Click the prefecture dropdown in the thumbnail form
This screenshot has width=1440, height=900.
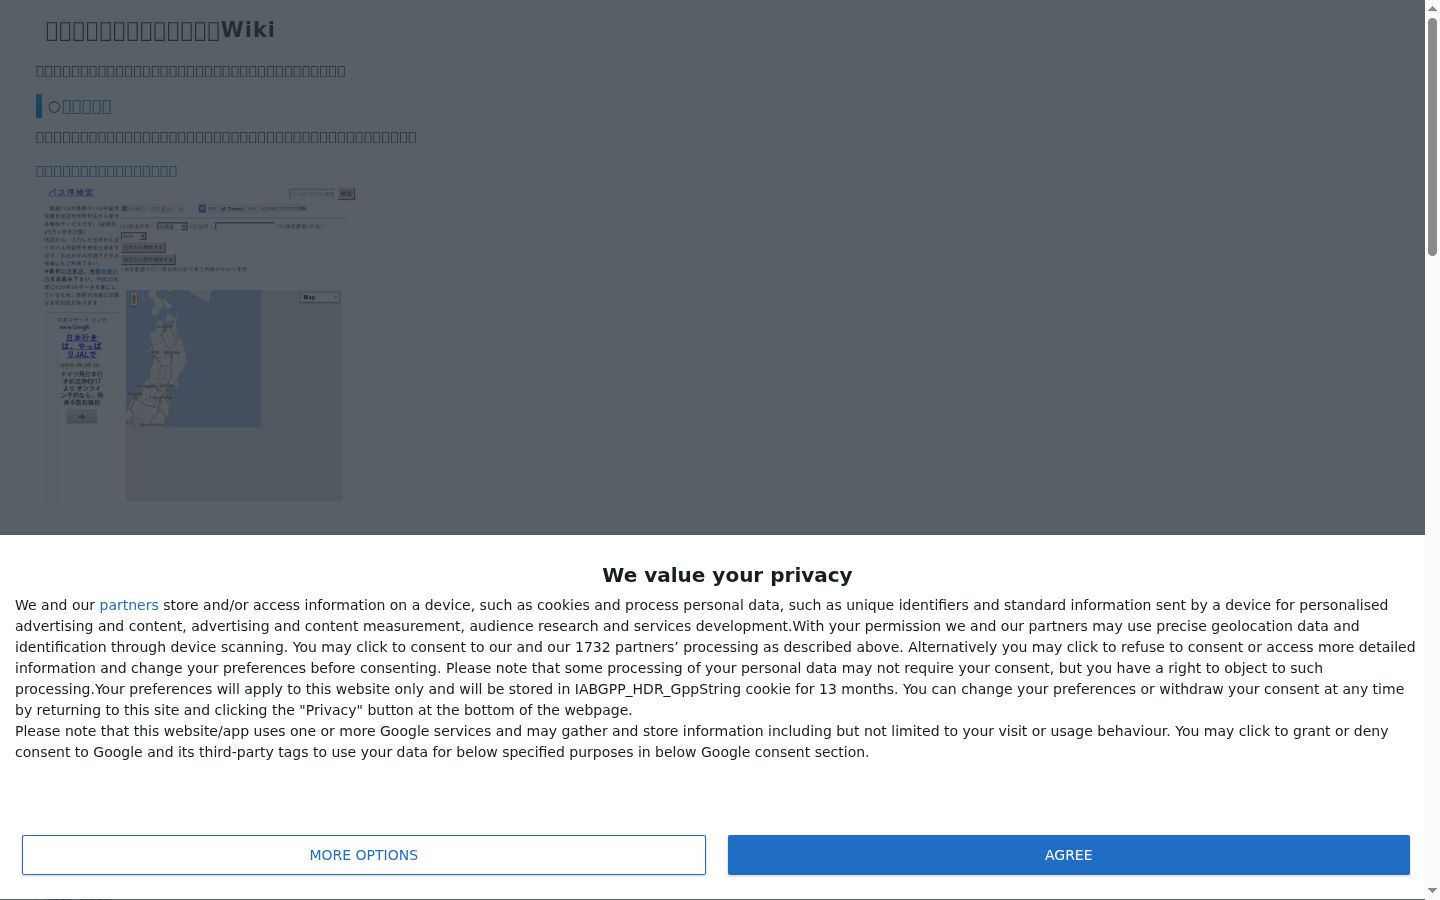tap(172, 227)
